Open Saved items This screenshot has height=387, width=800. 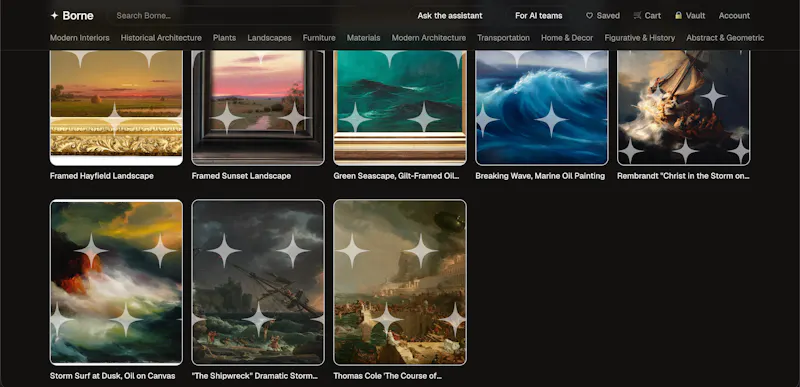click(603, 16)
